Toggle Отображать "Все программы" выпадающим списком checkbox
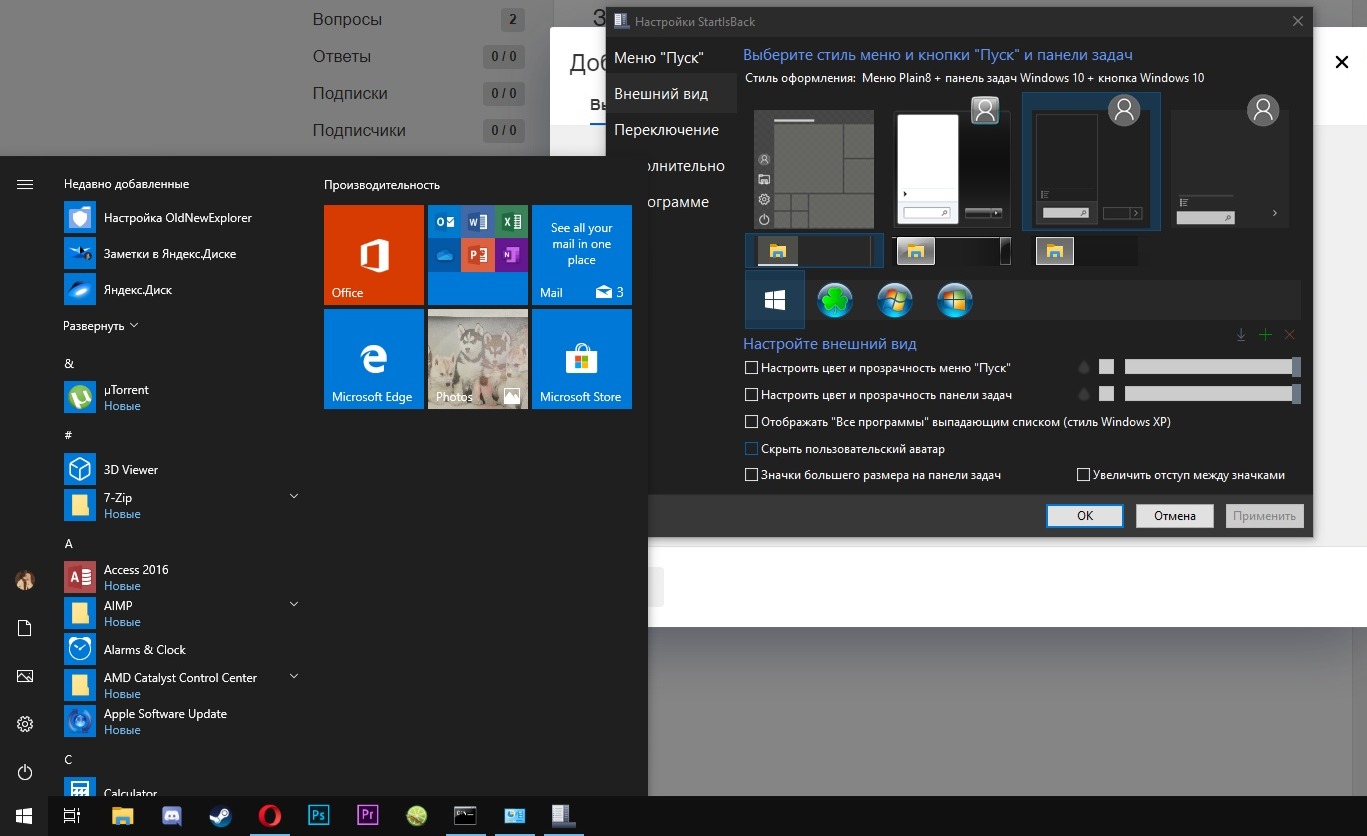The width and height of the screenshot is (1367, 836). click(x=751, y=422)
